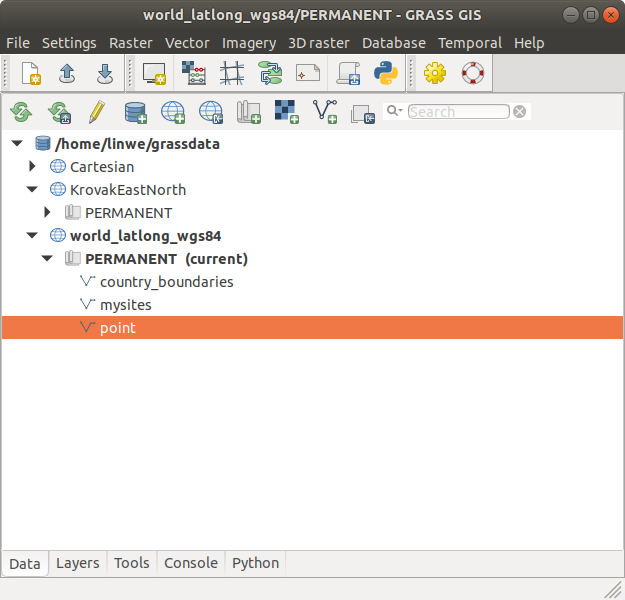The image size is (625, 600).
Task: Clear the search box
Action: (520, 112)
